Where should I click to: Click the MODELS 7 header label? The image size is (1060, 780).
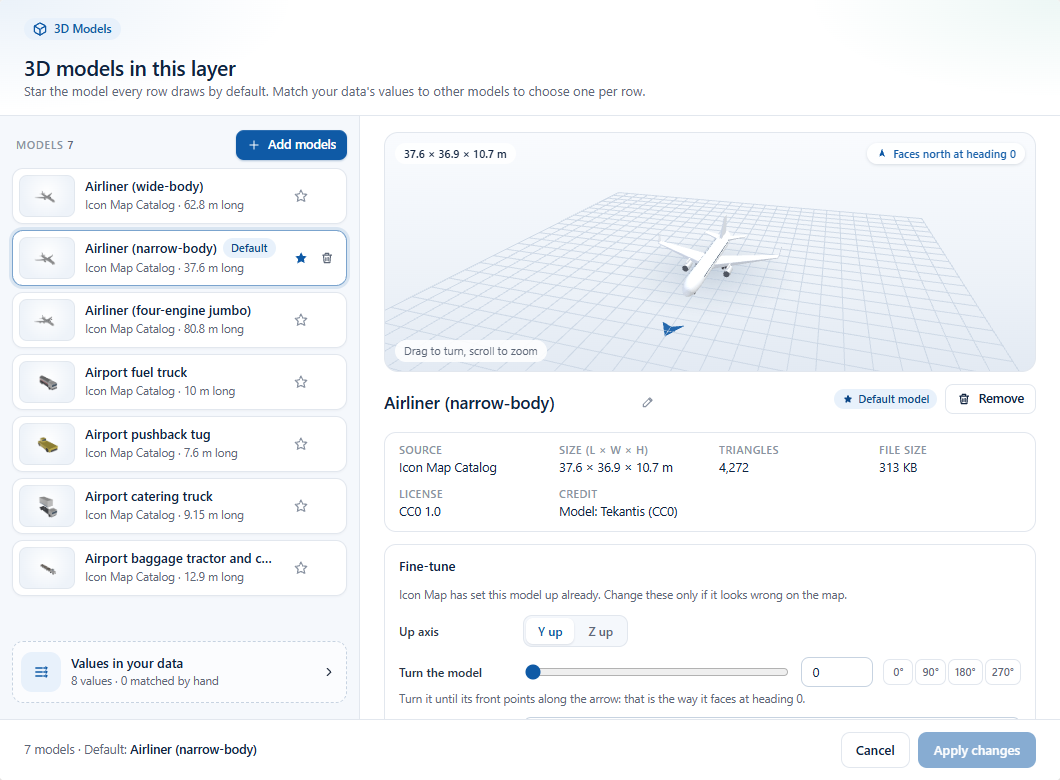click(45, 145)
